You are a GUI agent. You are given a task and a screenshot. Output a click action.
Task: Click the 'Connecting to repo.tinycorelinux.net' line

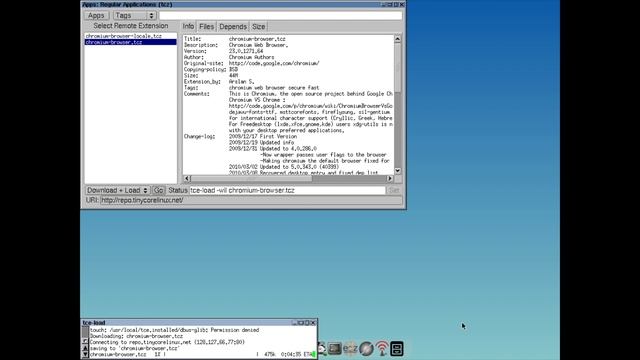click(x=167, y=342)
